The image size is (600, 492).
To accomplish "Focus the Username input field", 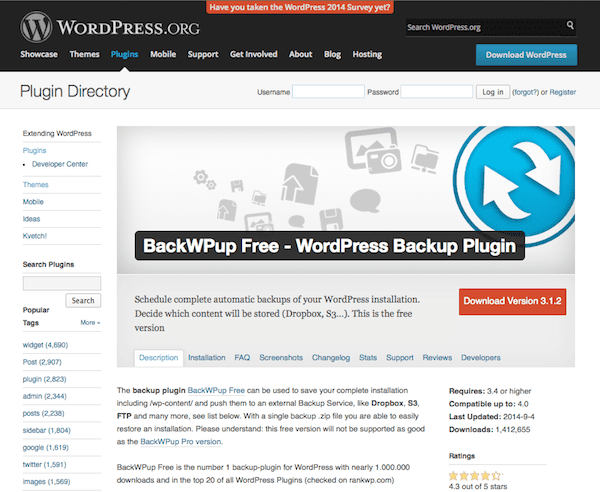I will click(x=328, y=92).
